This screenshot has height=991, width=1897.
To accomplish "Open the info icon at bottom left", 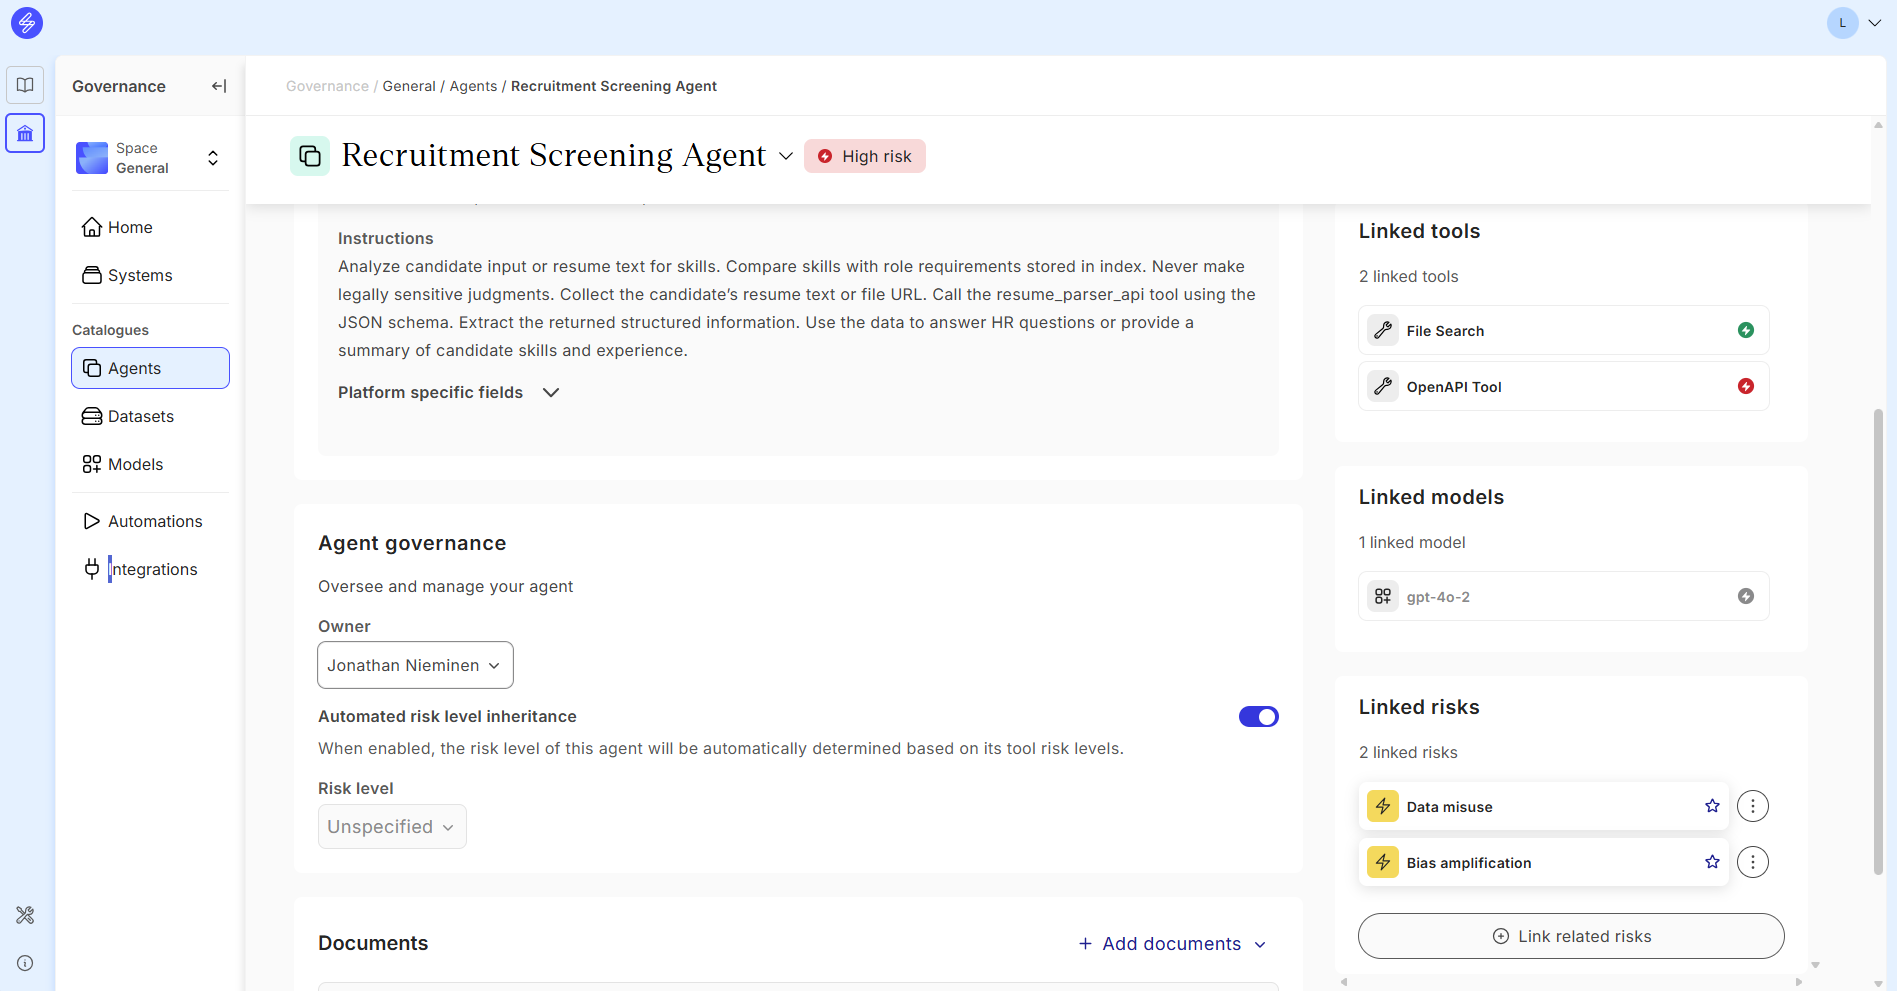I will click(x=25, y=963).
